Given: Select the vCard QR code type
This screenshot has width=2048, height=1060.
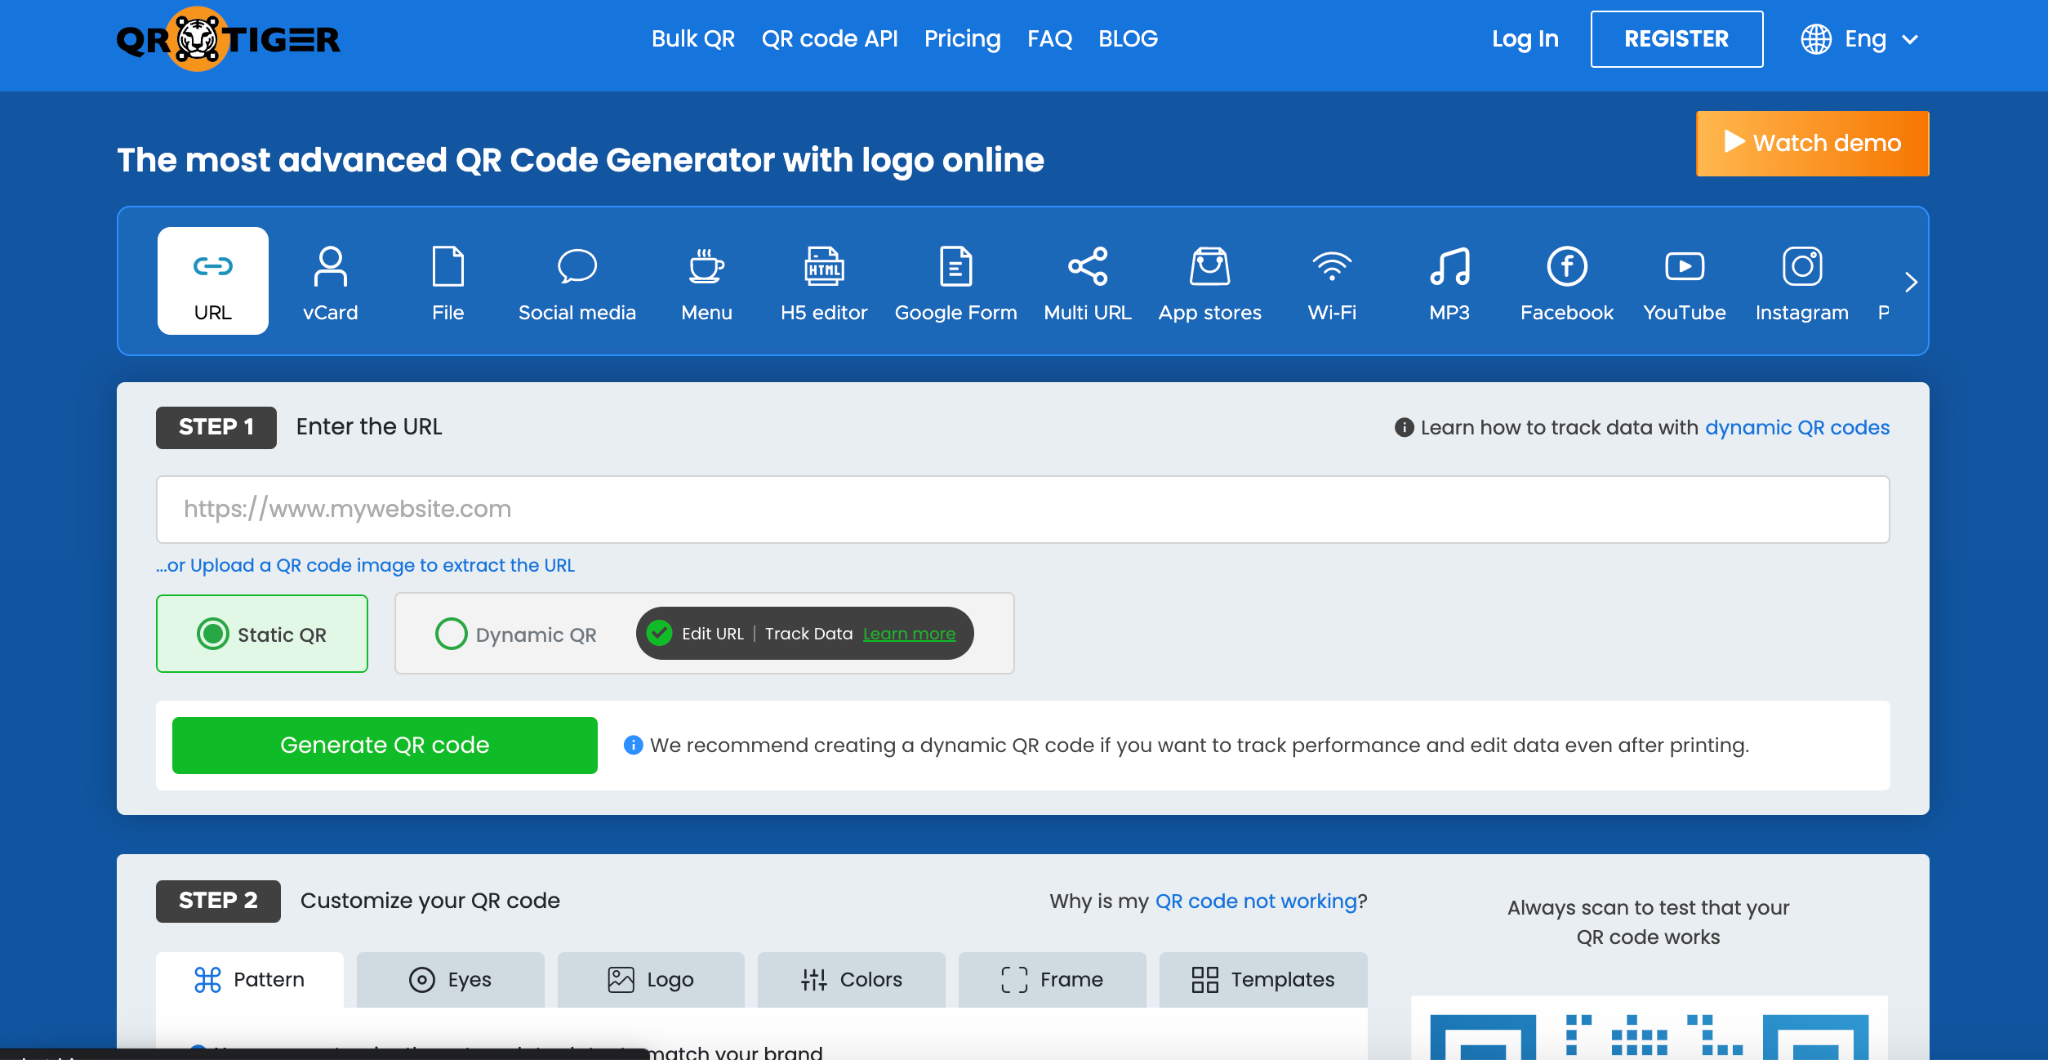Looking at the screenshot, I should pos(330,281).
